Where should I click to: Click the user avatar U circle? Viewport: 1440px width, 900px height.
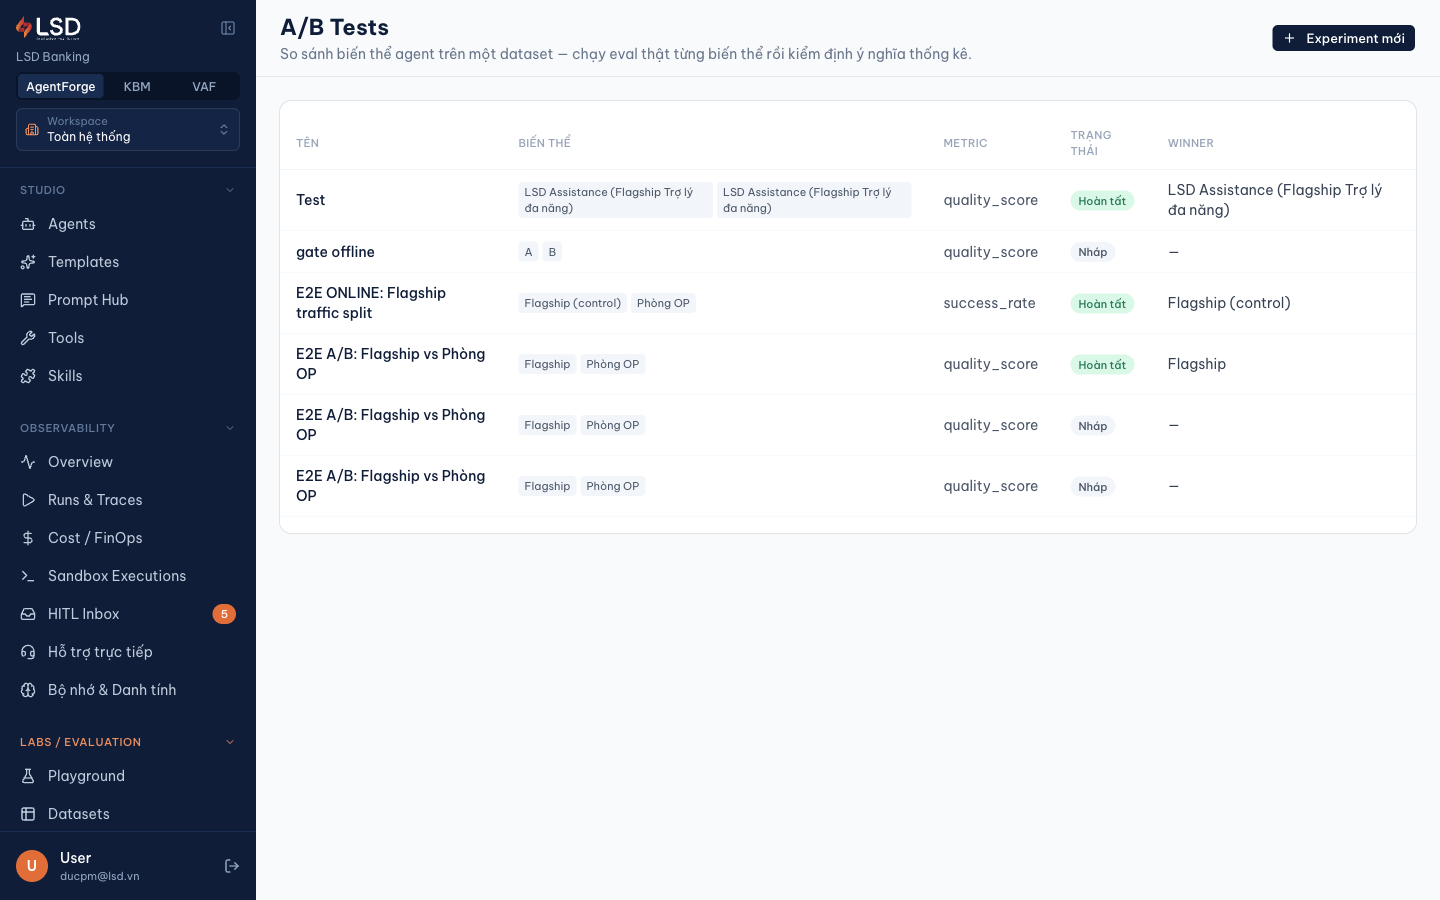click(x=32, y=866)
